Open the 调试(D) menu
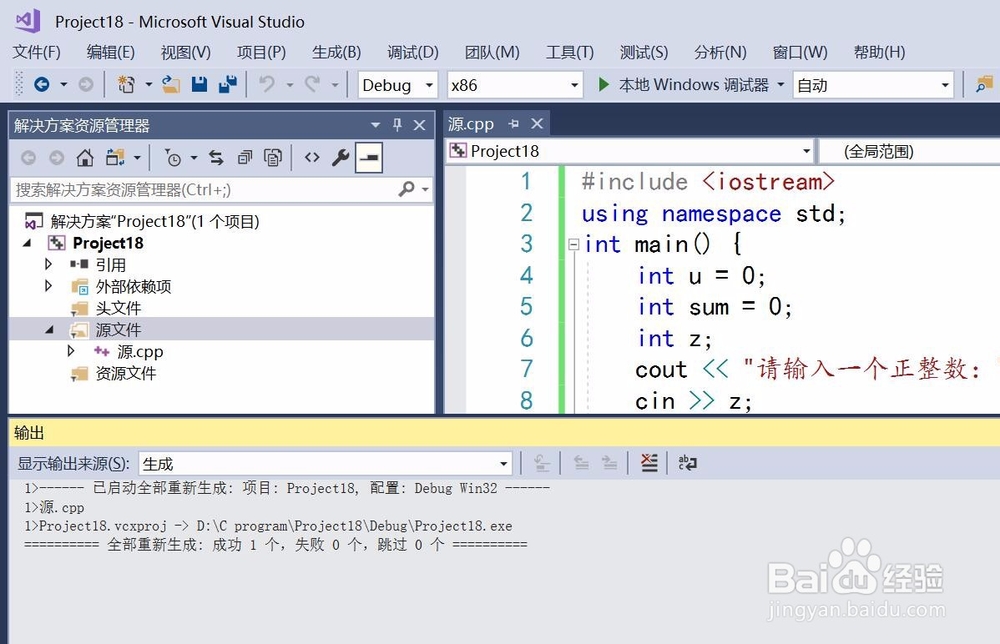Image resolution: width=1000 pixels, height=644 pixels. tap(413, 52)
